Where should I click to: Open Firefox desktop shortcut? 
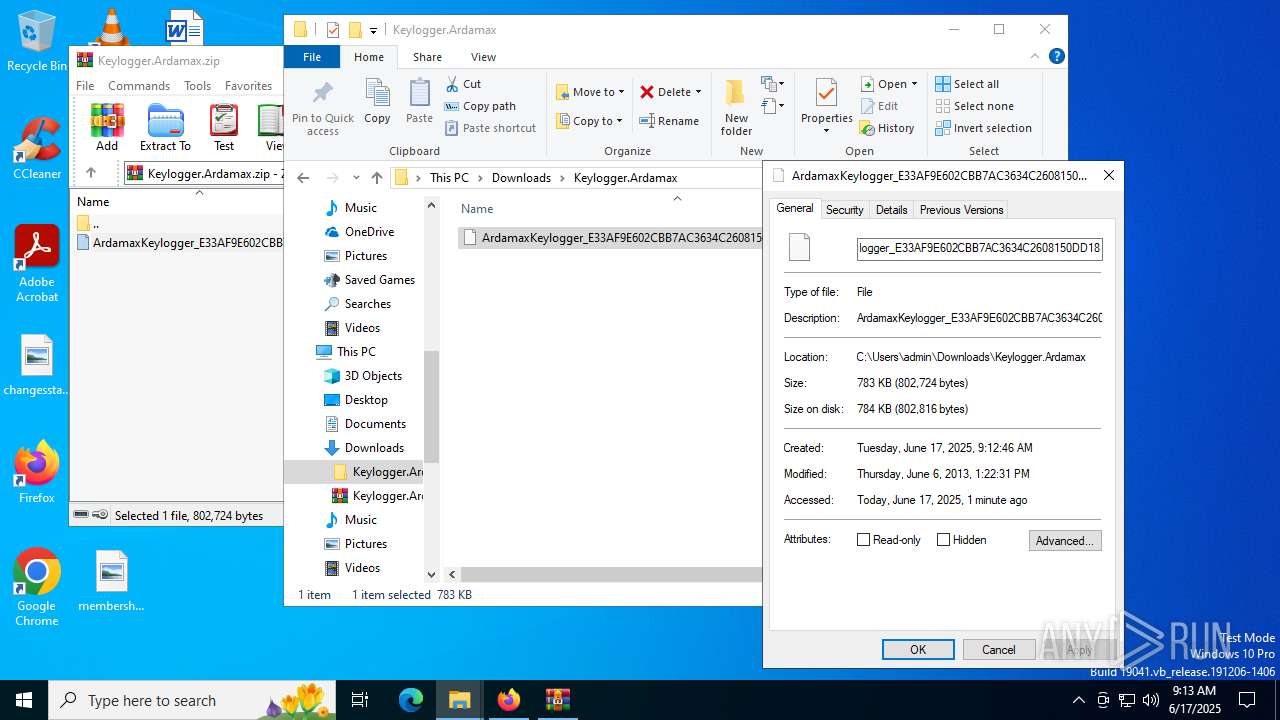click(x=37, y=472)
